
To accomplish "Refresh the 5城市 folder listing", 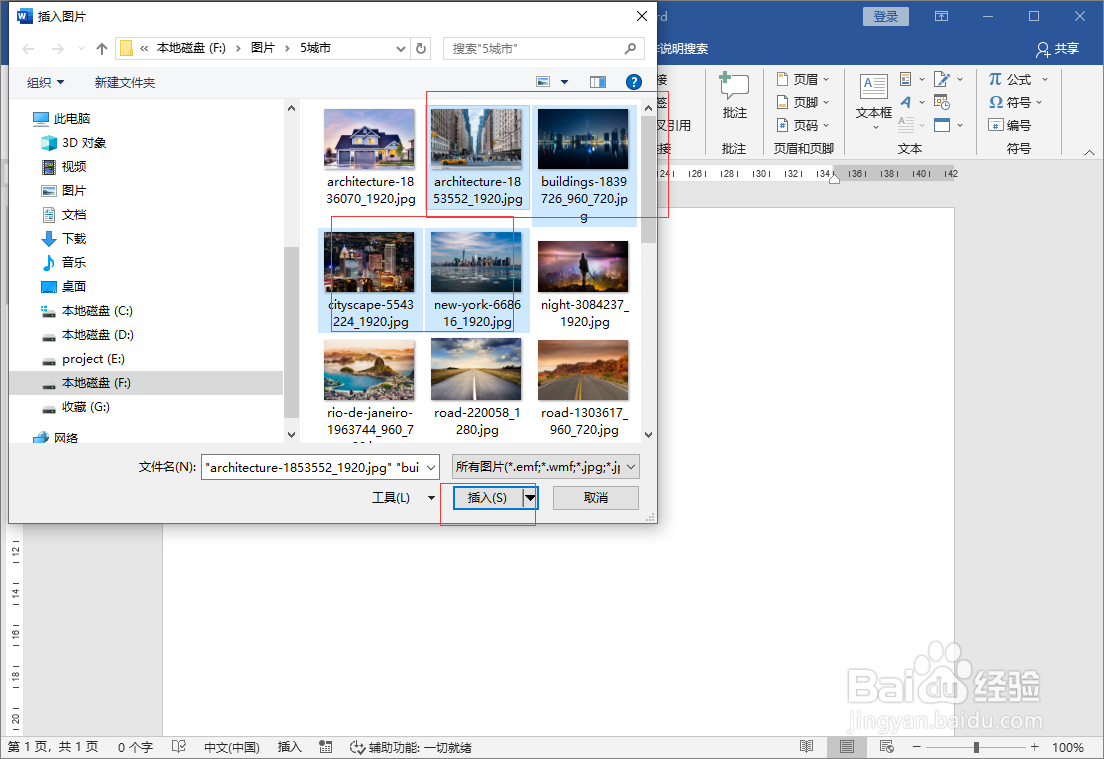I will click(x=421, y=49).
